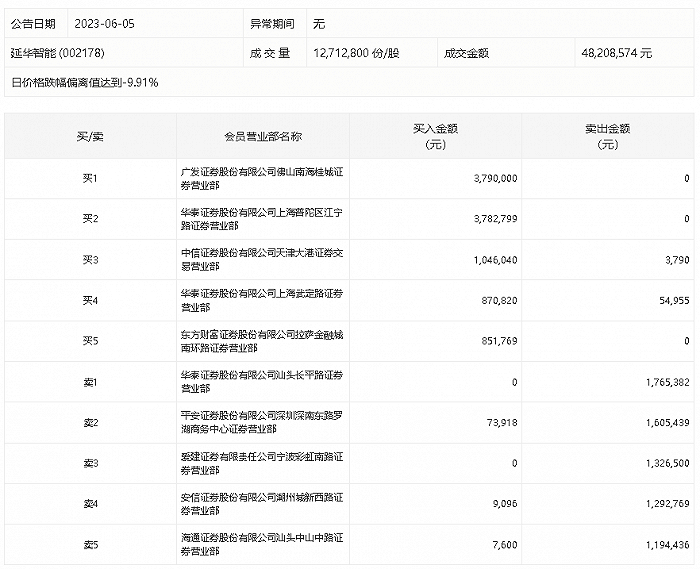Select buy amount 9,096

coord(505,504)
